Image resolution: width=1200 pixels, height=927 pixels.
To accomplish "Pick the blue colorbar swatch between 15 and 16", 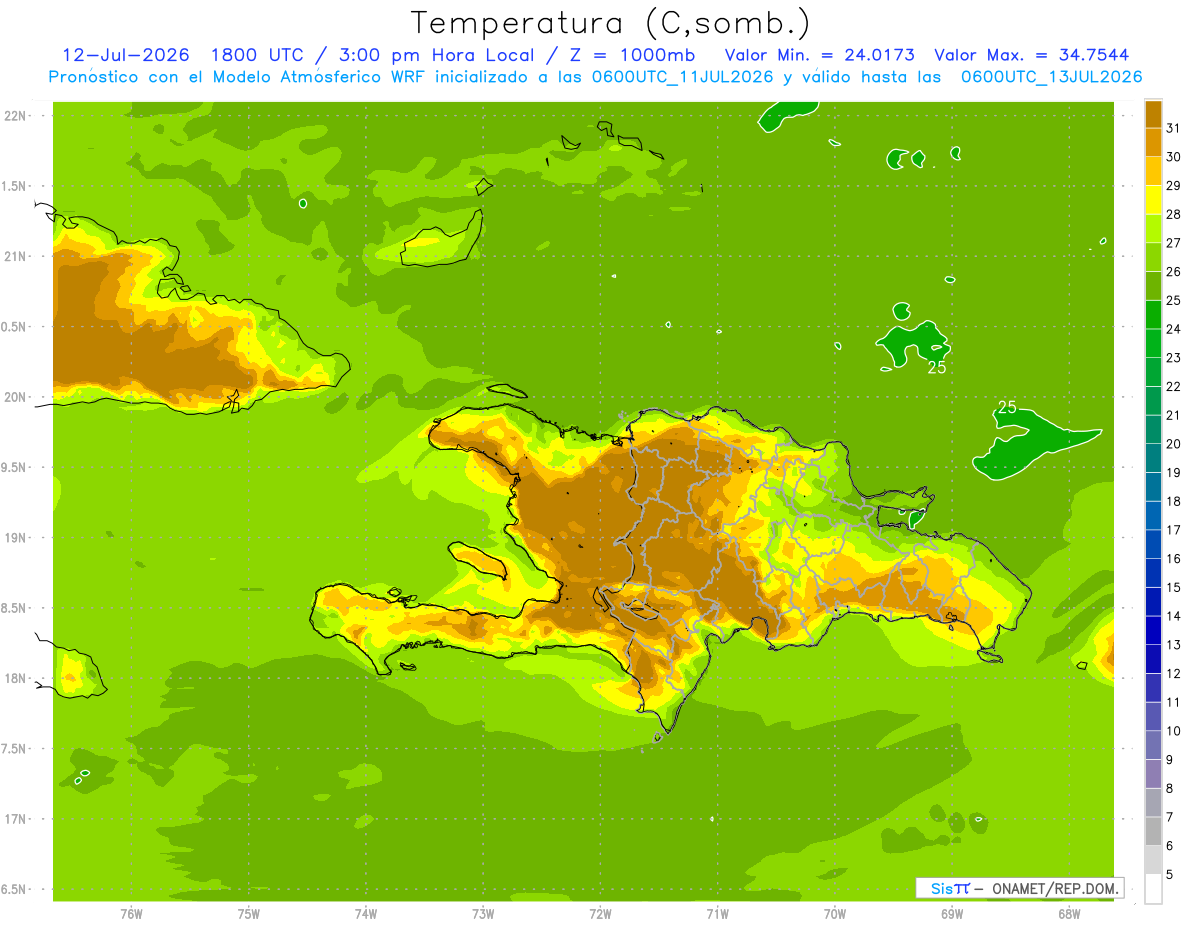I will coord(1153,573).
